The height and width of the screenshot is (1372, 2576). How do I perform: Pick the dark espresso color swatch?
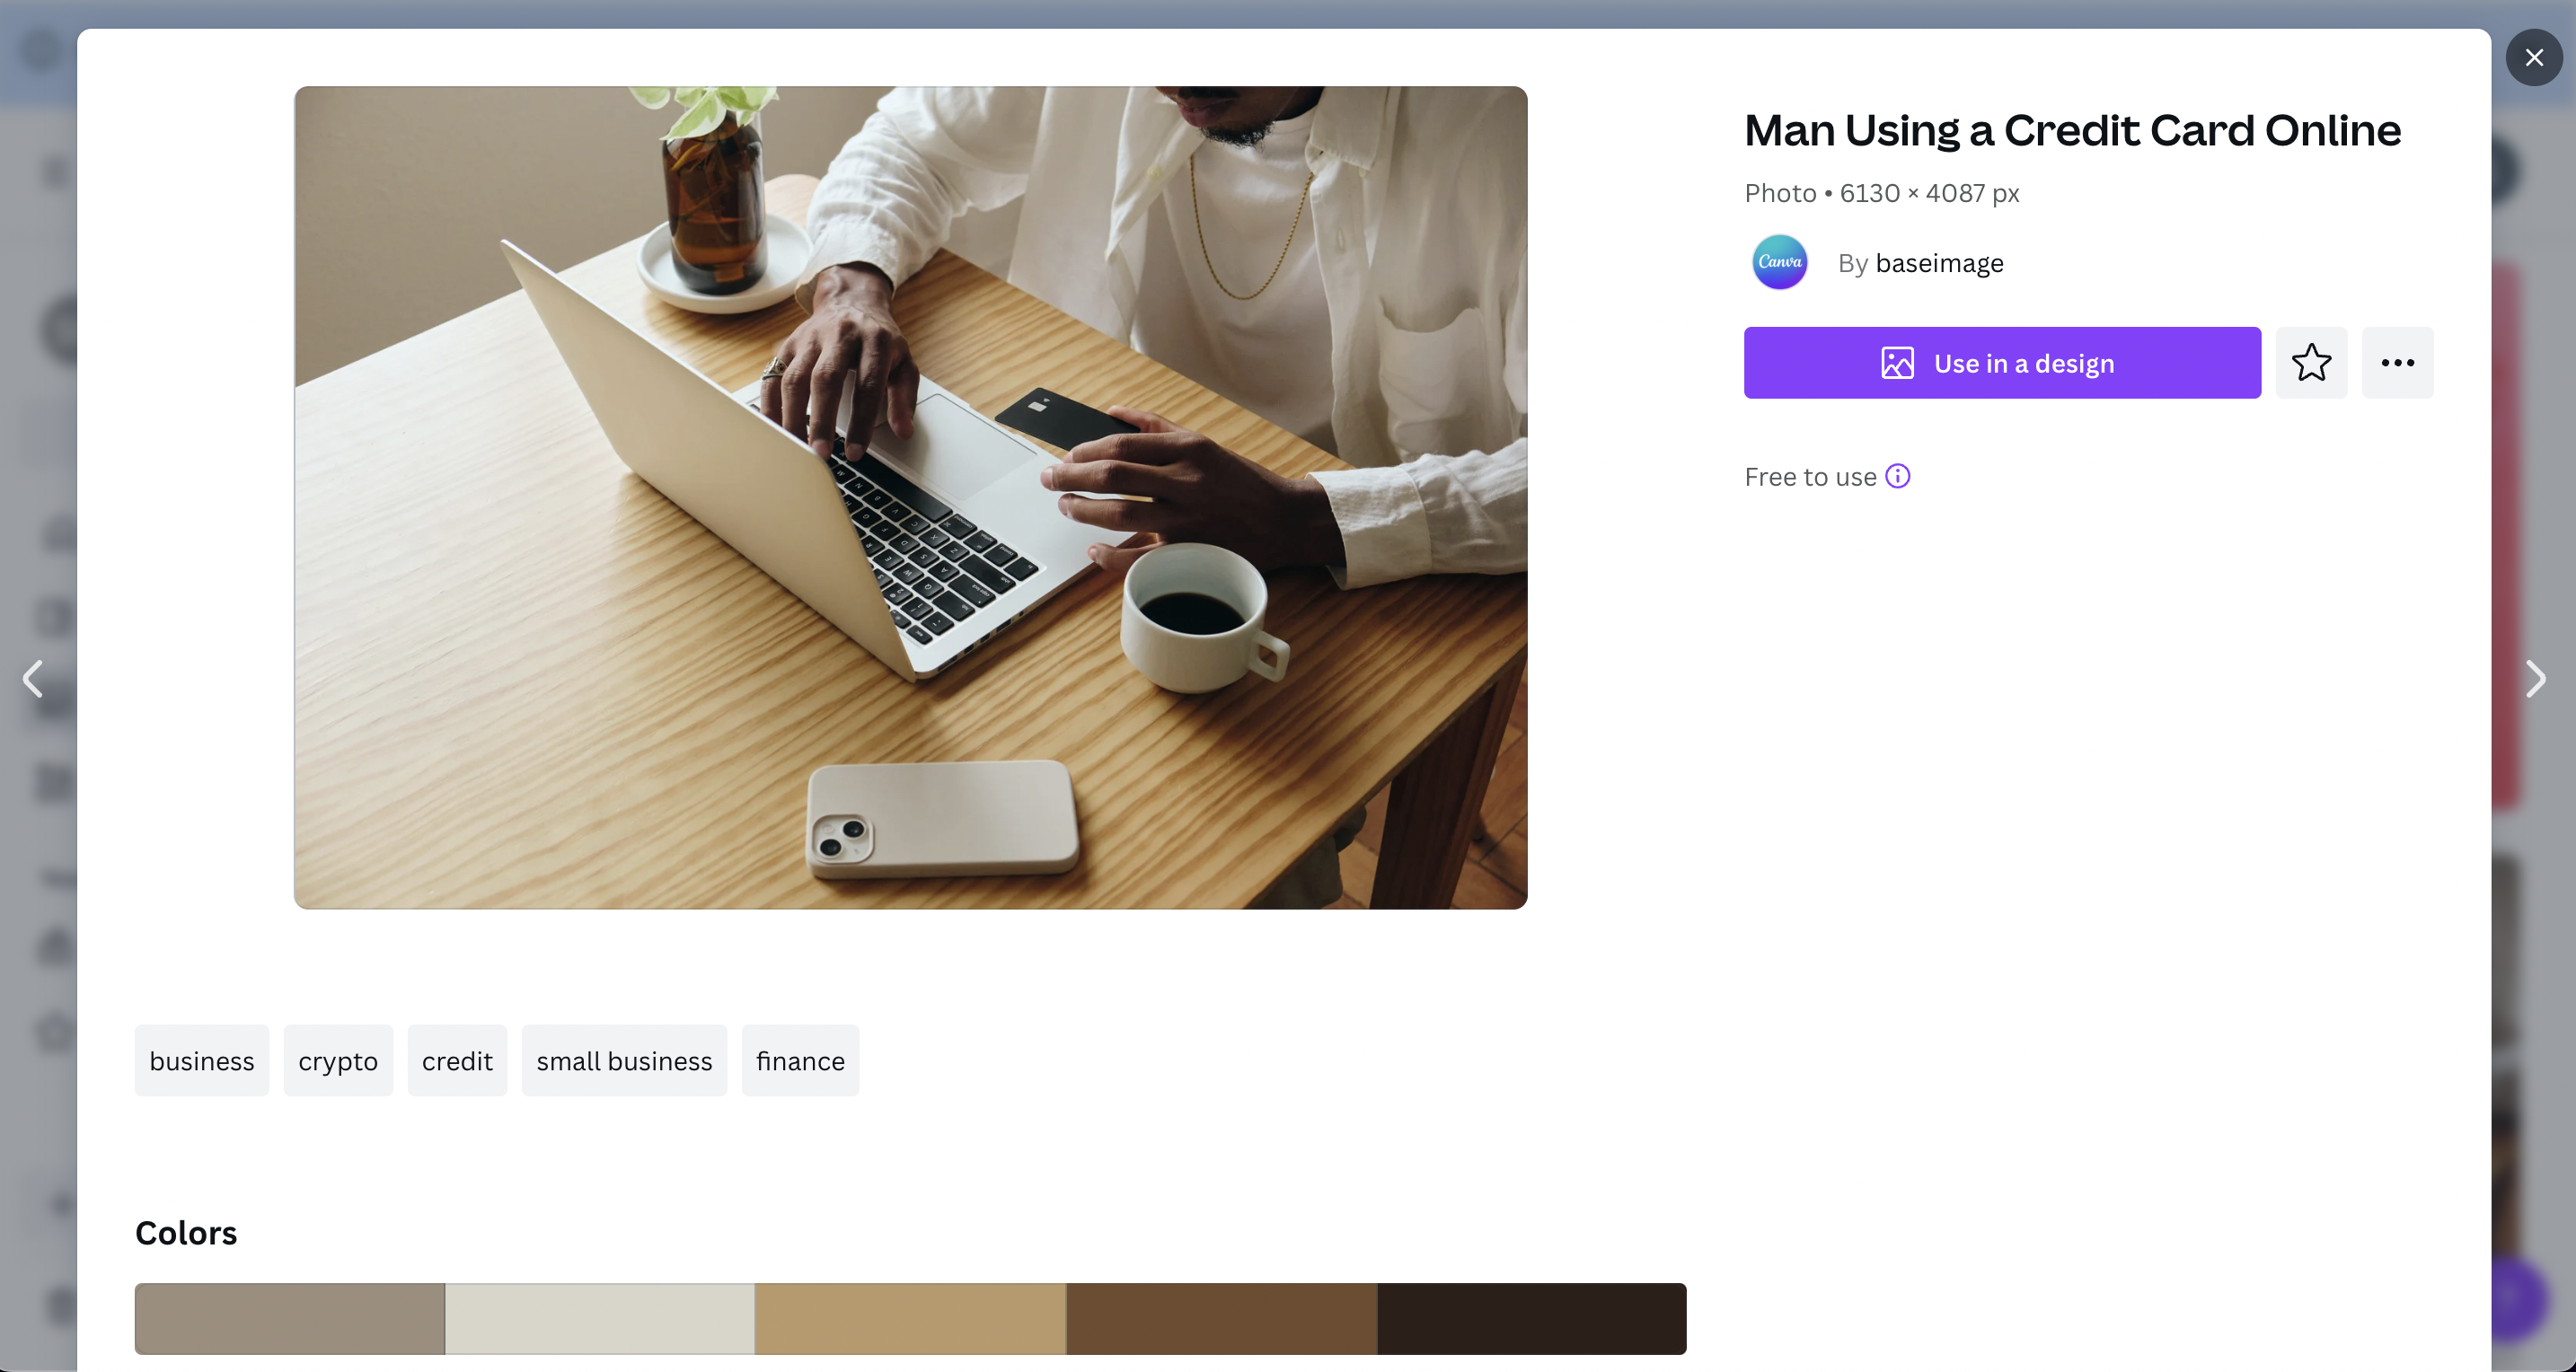1531,1318
